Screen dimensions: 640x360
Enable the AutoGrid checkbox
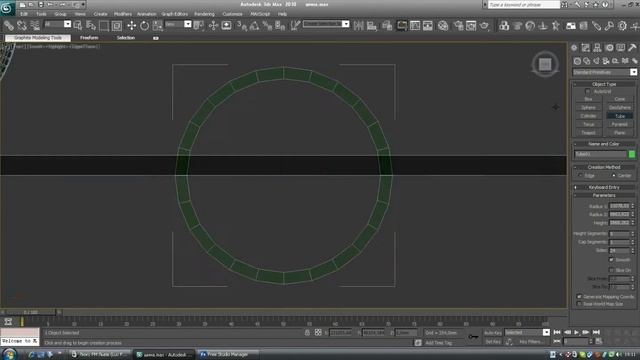pyautogui.click(x=587, y=91)
